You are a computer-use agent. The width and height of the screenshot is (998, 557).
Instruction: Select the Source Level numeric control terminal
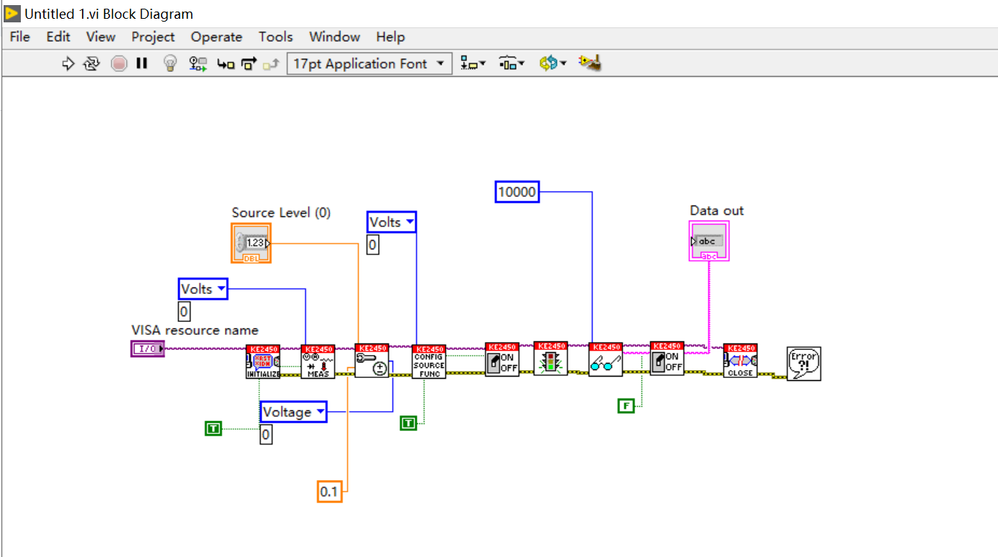(251, 243)
